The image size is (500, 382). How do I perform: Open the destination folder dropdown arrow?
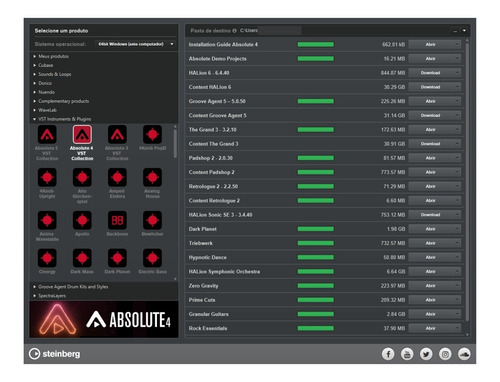pyautogui.click(x=464, y=31)
